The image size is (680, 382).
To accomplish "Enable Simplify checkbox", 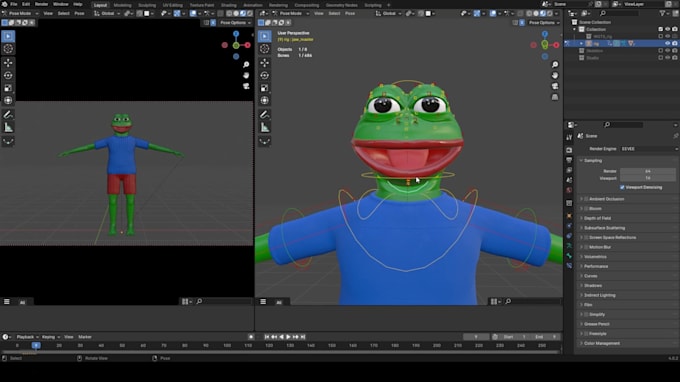I will [586, 314].
